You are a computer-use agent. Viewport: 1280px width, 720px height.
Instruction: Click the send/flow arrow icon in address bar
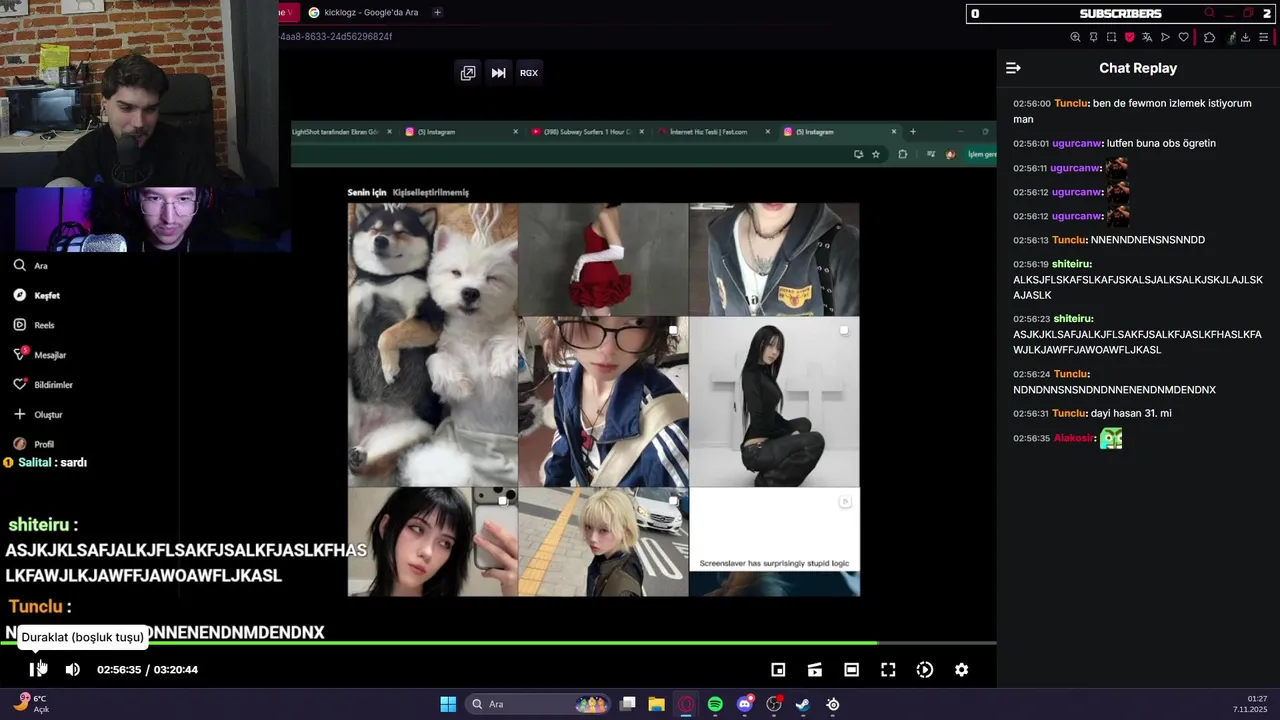tap(1165, 37)
